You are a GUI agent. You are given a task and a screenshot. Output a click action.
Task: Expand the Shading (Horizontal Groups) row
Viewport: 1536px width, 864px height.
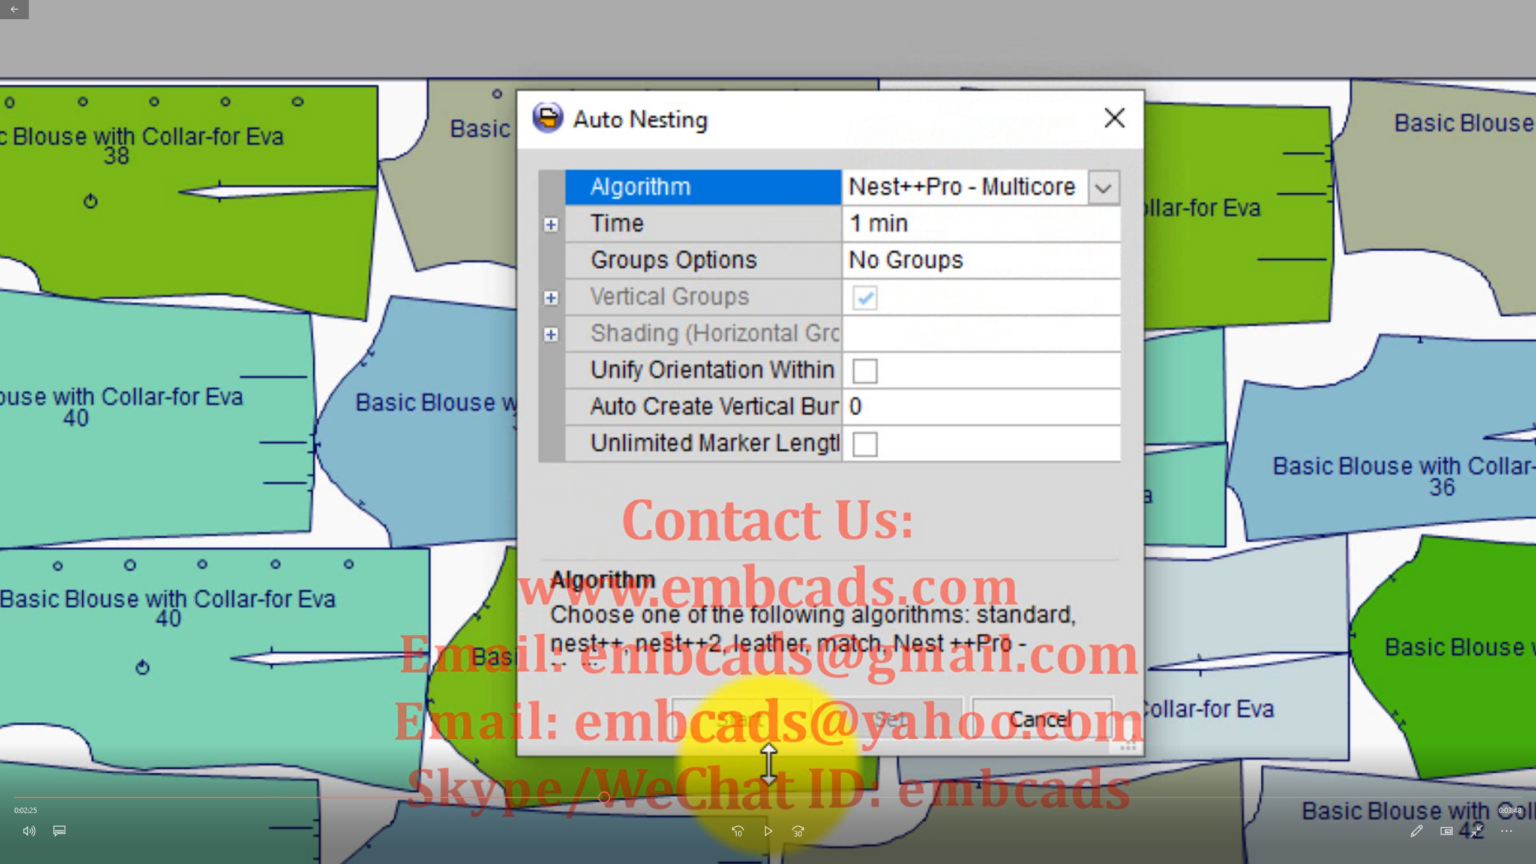tap(551, 334)
